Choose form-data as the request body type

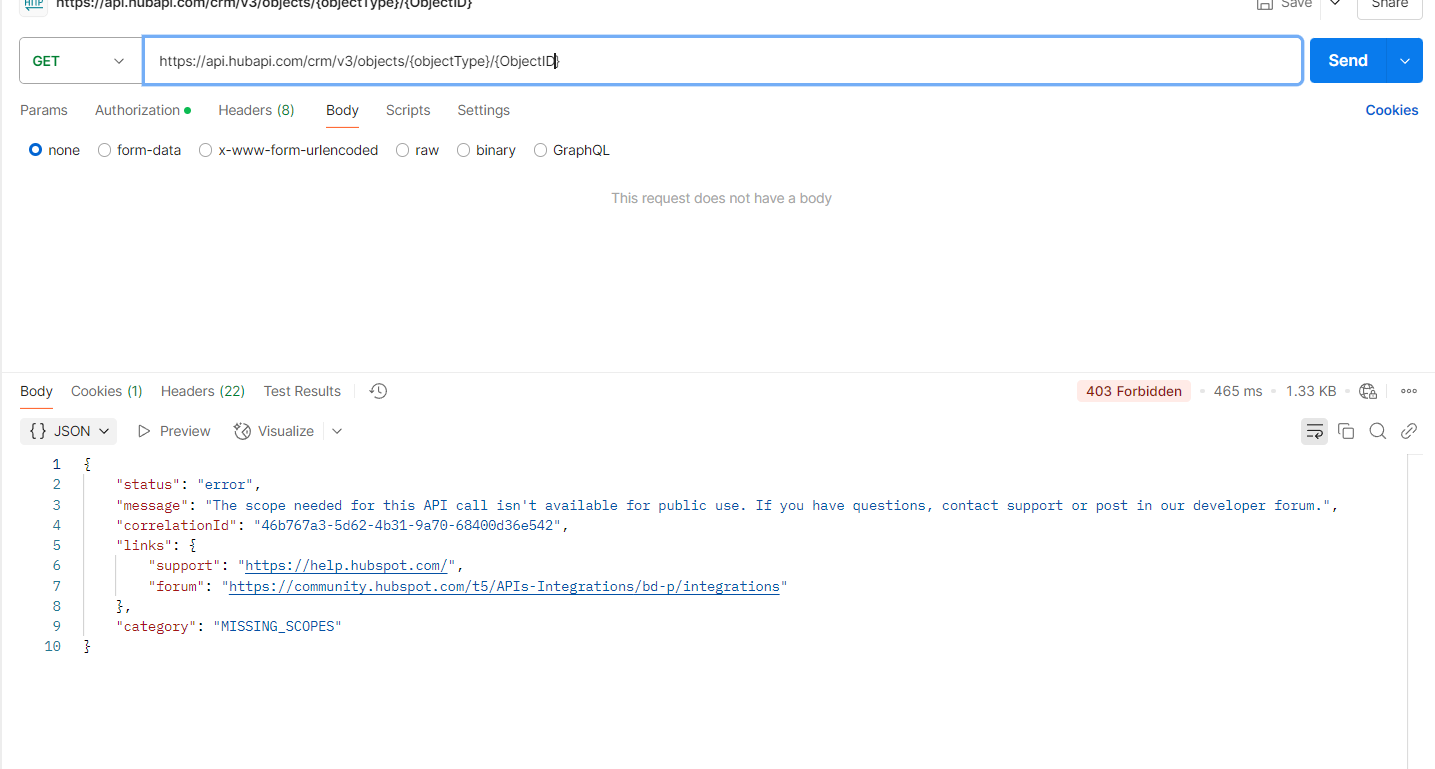[104, 150]
